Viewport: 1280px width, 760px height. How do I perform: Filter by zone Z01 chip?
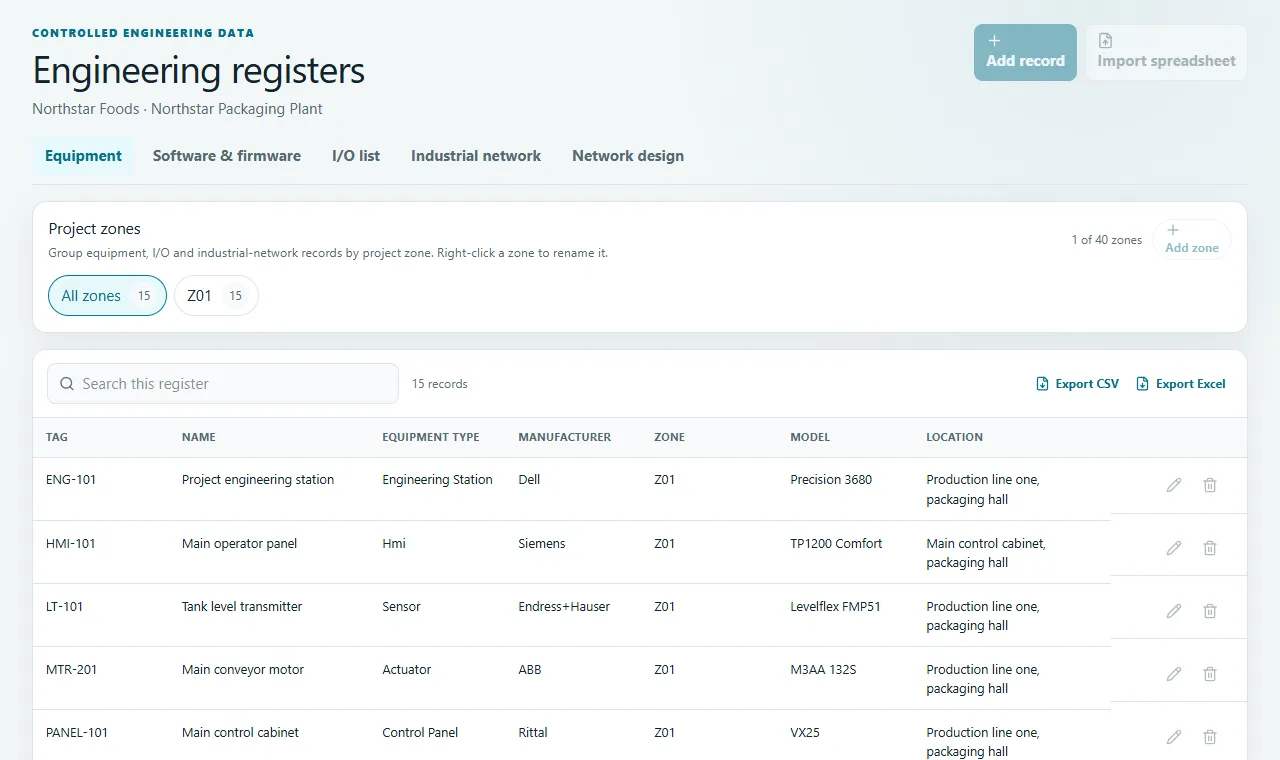pos(216,296)
